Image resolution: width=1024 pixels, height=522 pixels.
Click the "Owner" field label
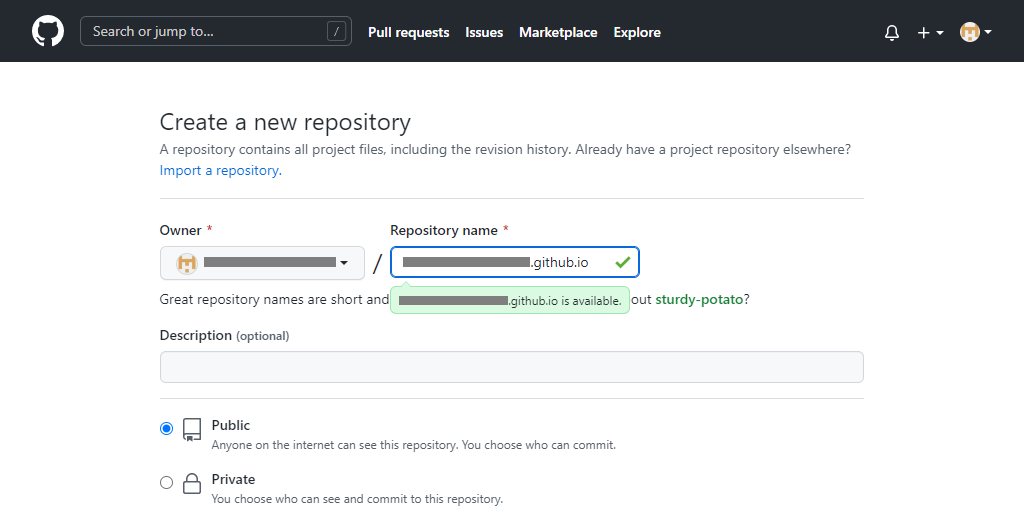(180, 230)
